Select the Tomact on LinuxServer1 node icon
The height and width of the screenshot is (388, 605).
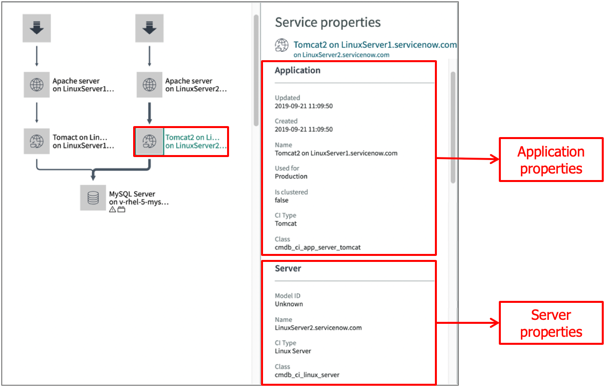tap(37, 141)
